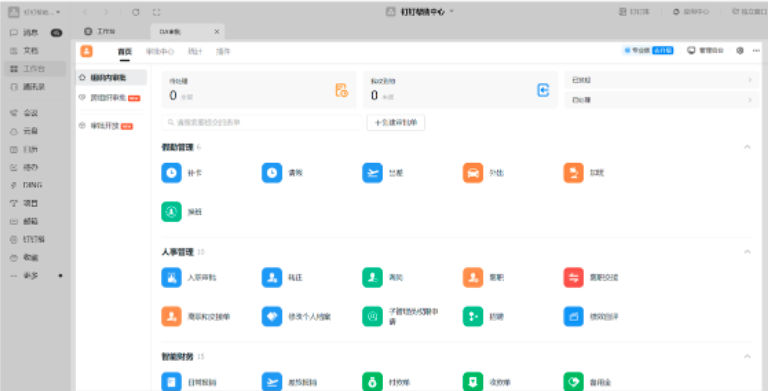Click the form search input field
The image size is (768, 391).
262,122
